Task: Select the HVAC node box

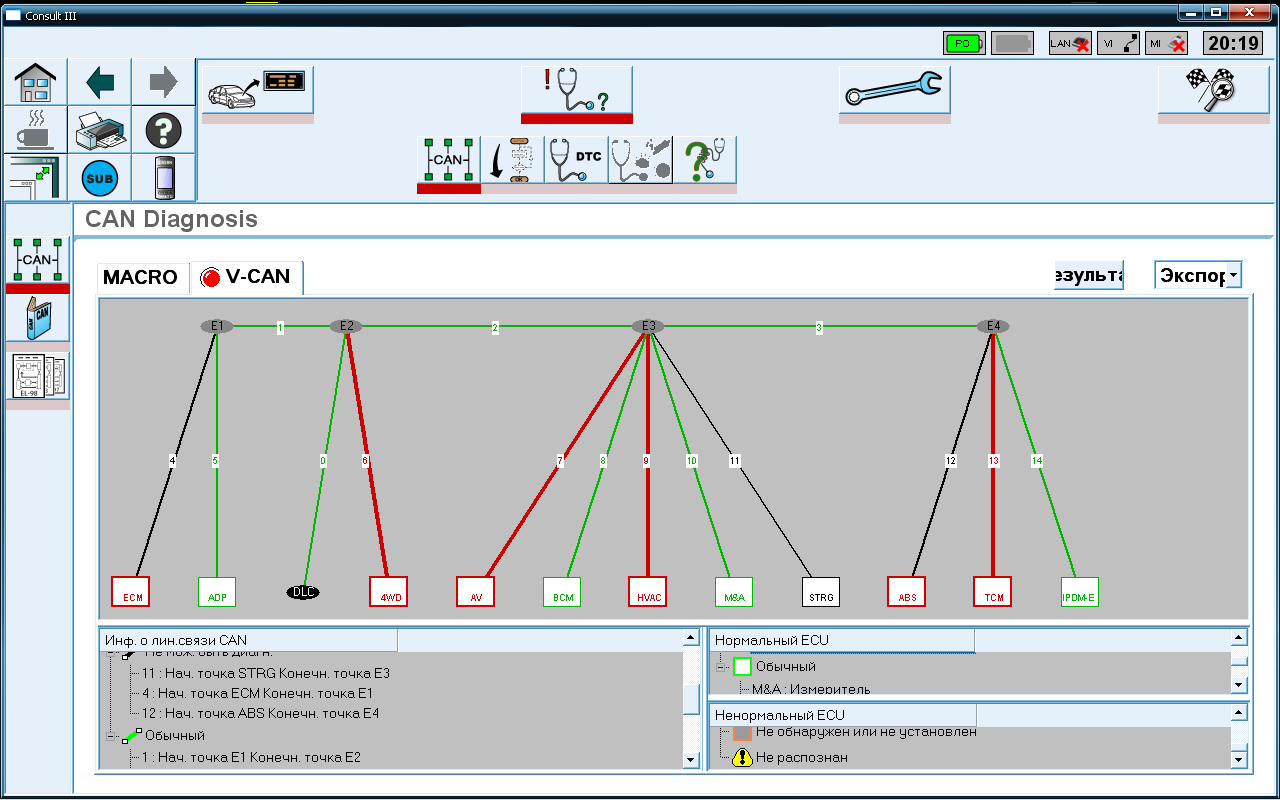Action: pos(647,591)
